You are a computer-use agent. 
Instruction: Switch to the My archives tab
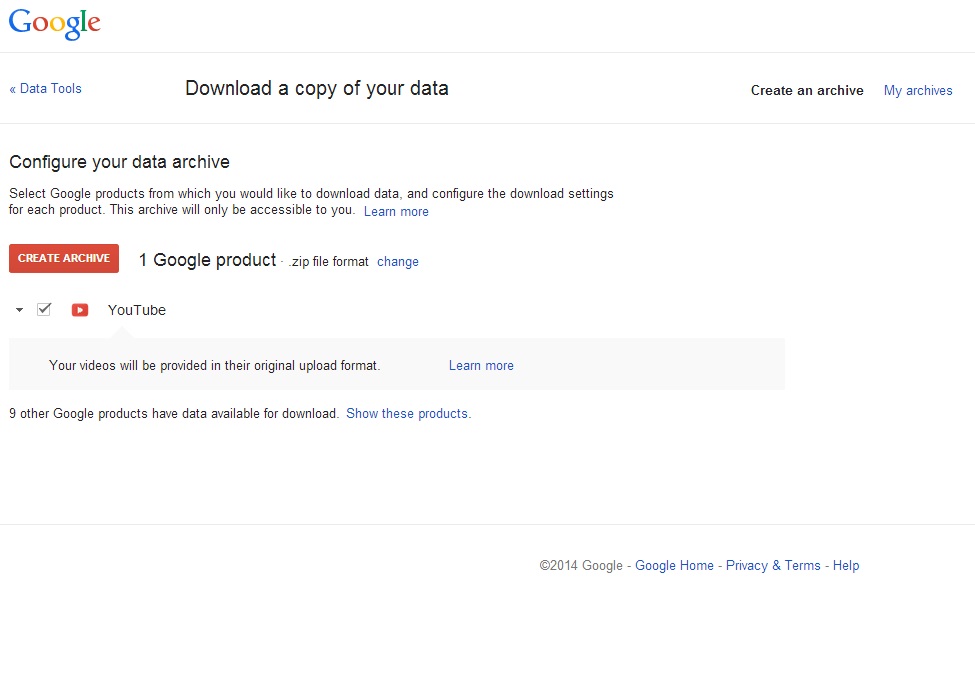pos(918,90)
